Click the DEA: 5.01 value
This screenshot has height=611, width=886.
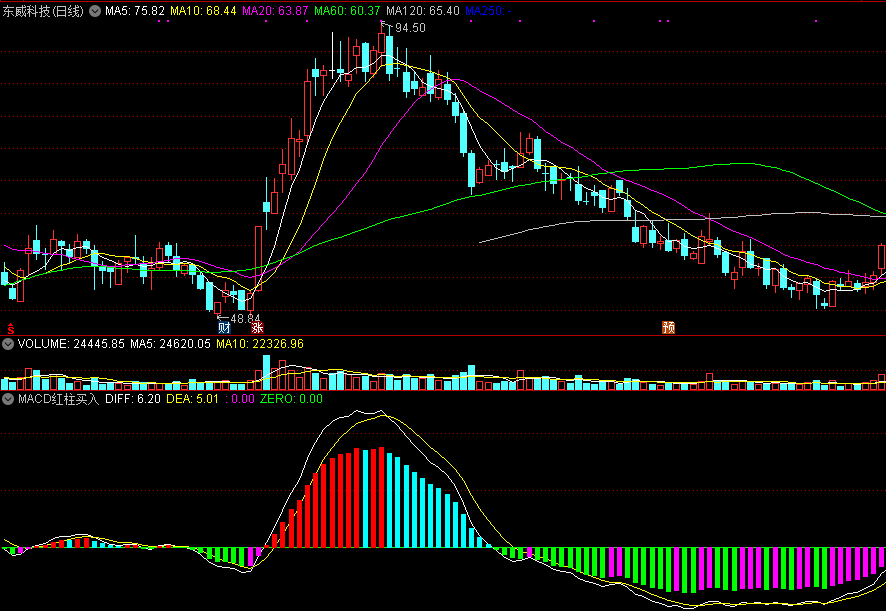192,399
